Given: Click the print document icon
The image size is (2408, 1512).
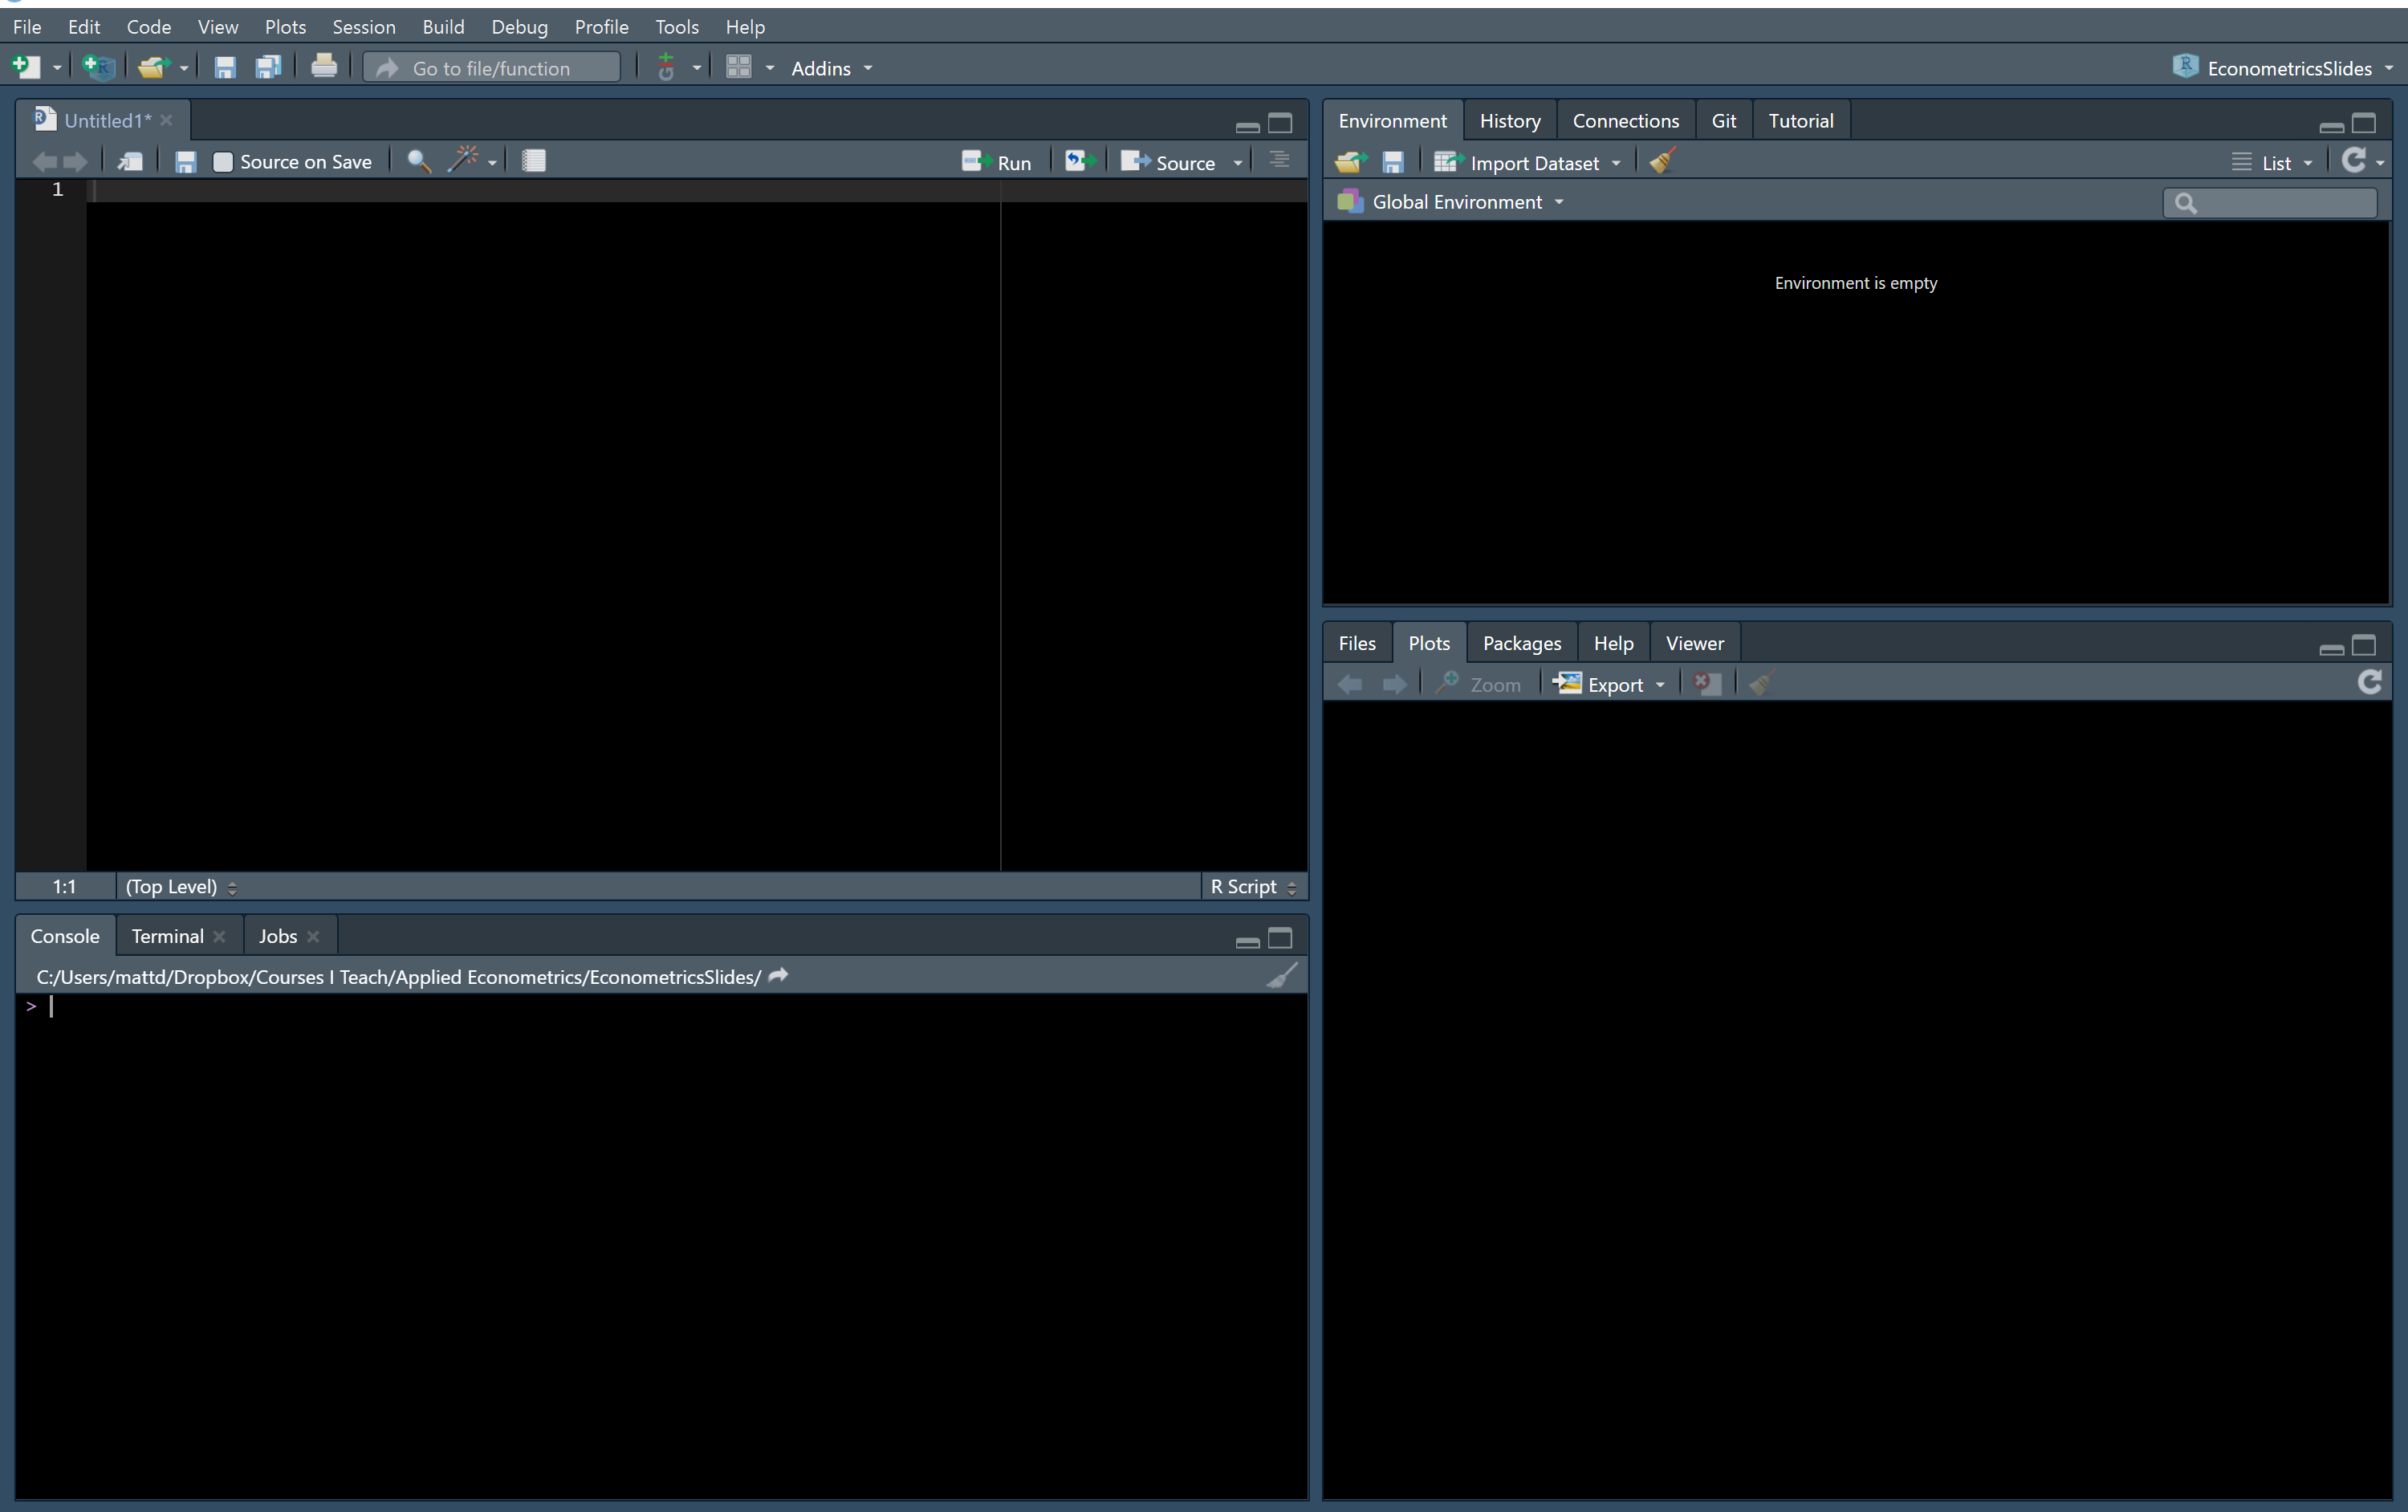Looking at the screenshot, I should point(323,67).
